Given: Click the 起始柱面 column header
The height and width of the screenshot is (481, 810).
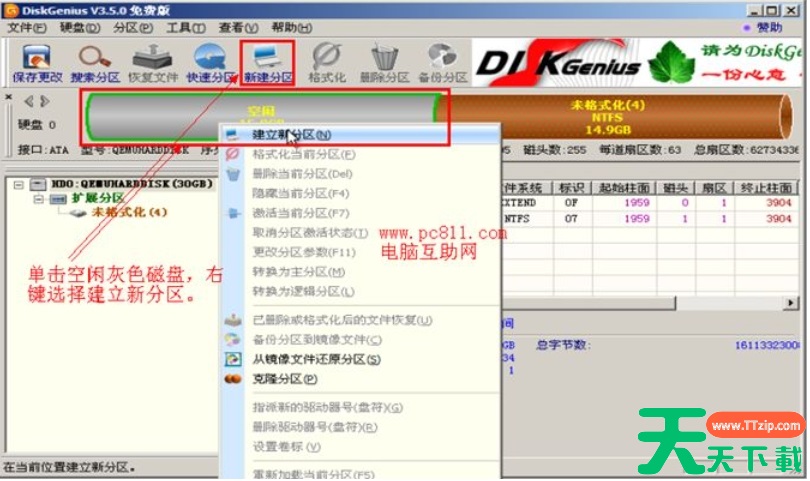Looking at the screenshot, I should coord(624,188).
